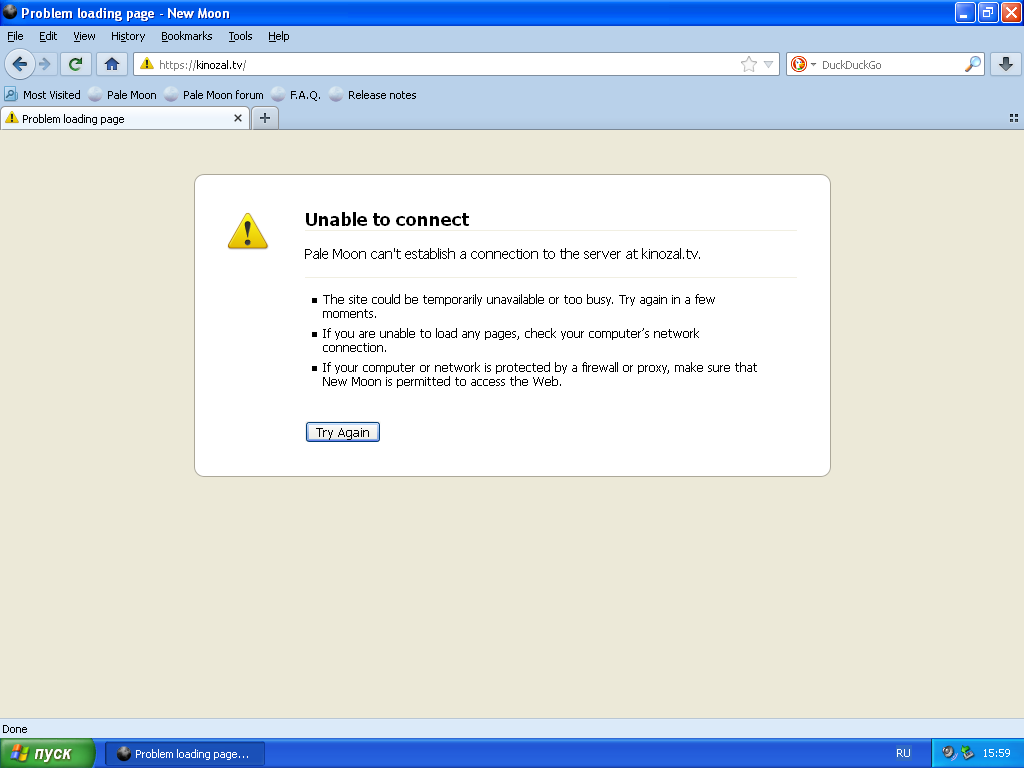Screen dimensions: 1024x768
Task: Open the File menu
Action: [15, 36]
